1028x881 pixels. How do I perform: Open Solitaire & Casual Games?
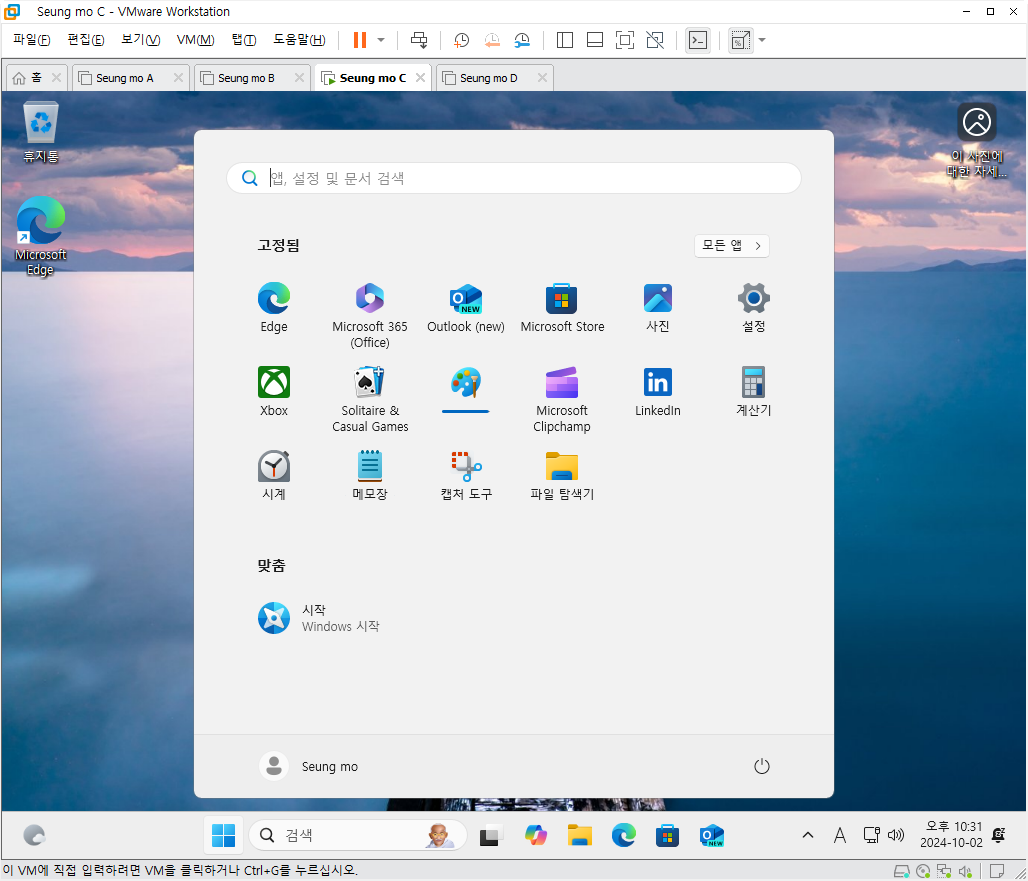click(x=370, y=400)
